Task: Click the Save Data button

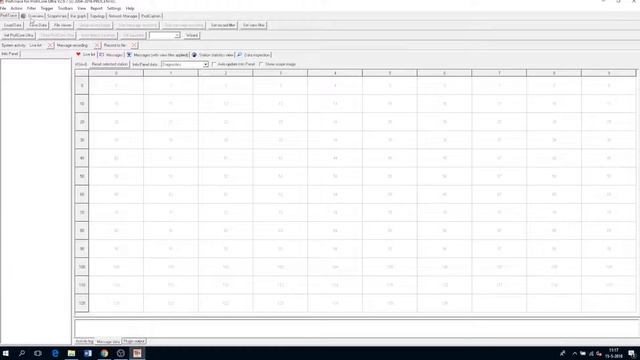Action: pos(38,25)
